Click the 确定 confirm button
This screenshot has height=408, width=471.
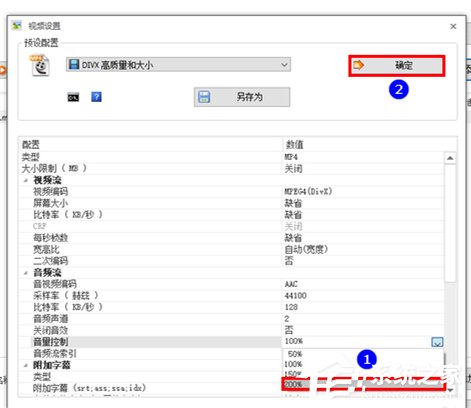397,65
